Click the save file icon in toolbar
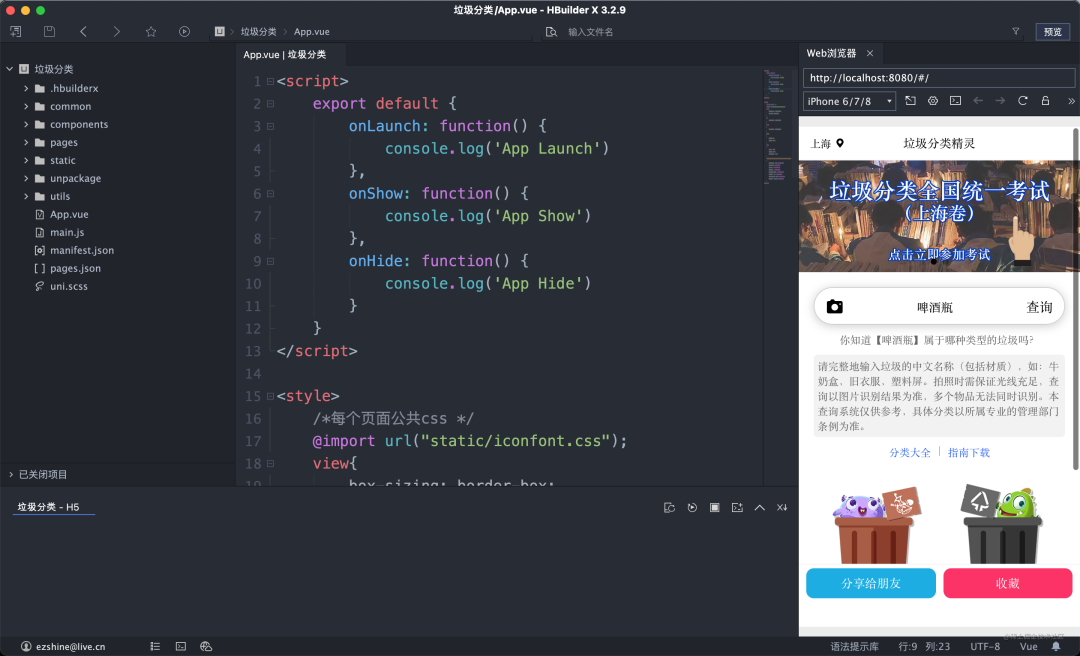The image size is (1080, 656). [49, 32]
